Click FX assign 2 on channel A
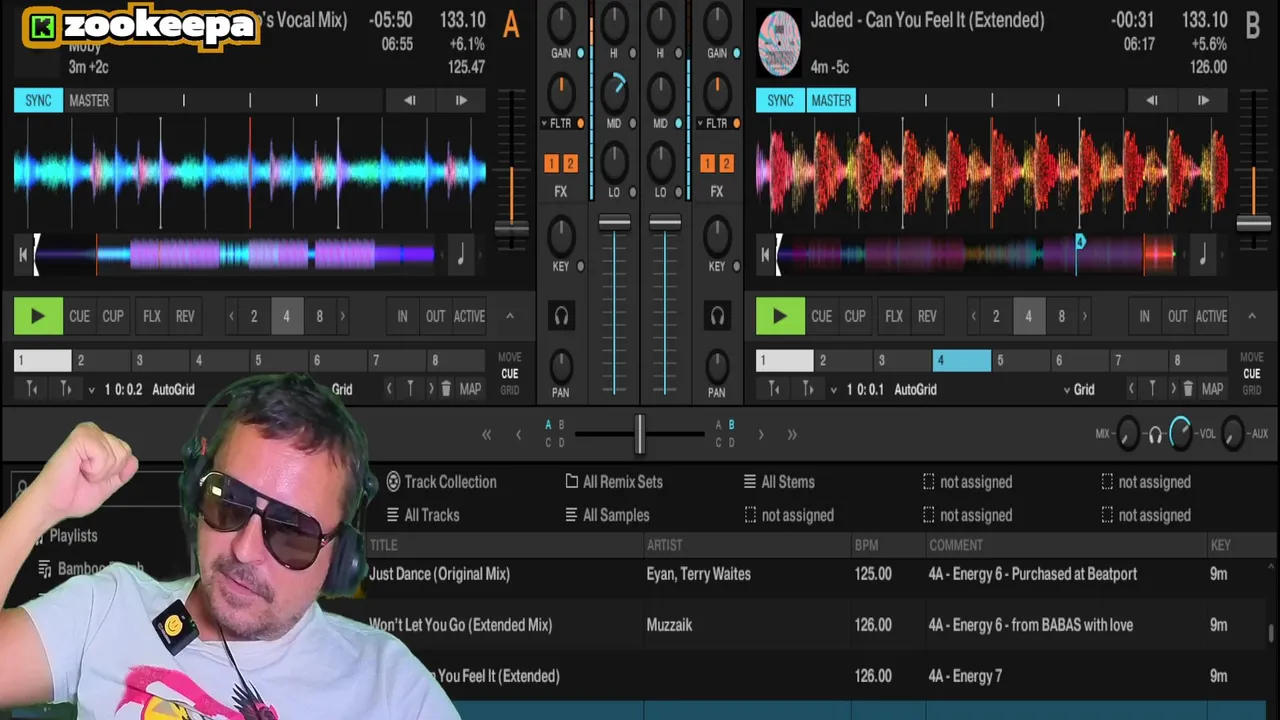 pos(569,163)
